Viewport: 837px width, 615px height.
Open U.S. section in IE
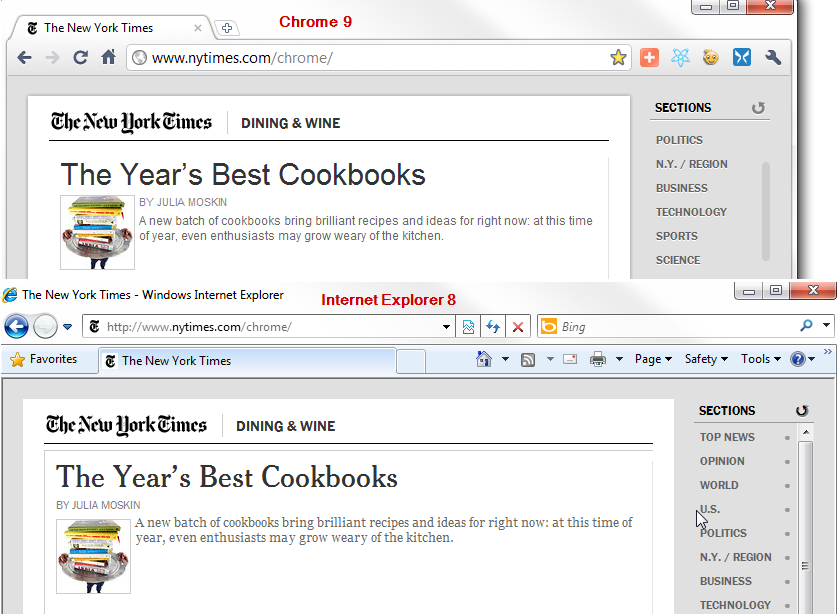(710, 509)
